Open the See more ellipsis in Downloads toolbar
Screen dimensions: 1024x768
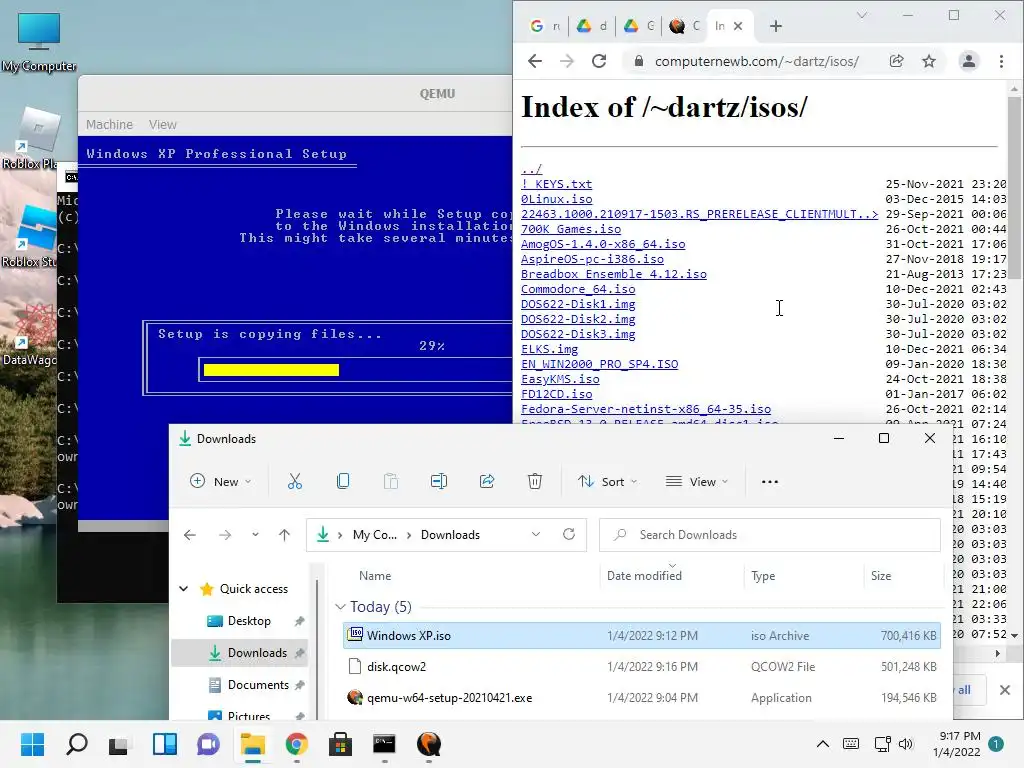click(770, 482)
